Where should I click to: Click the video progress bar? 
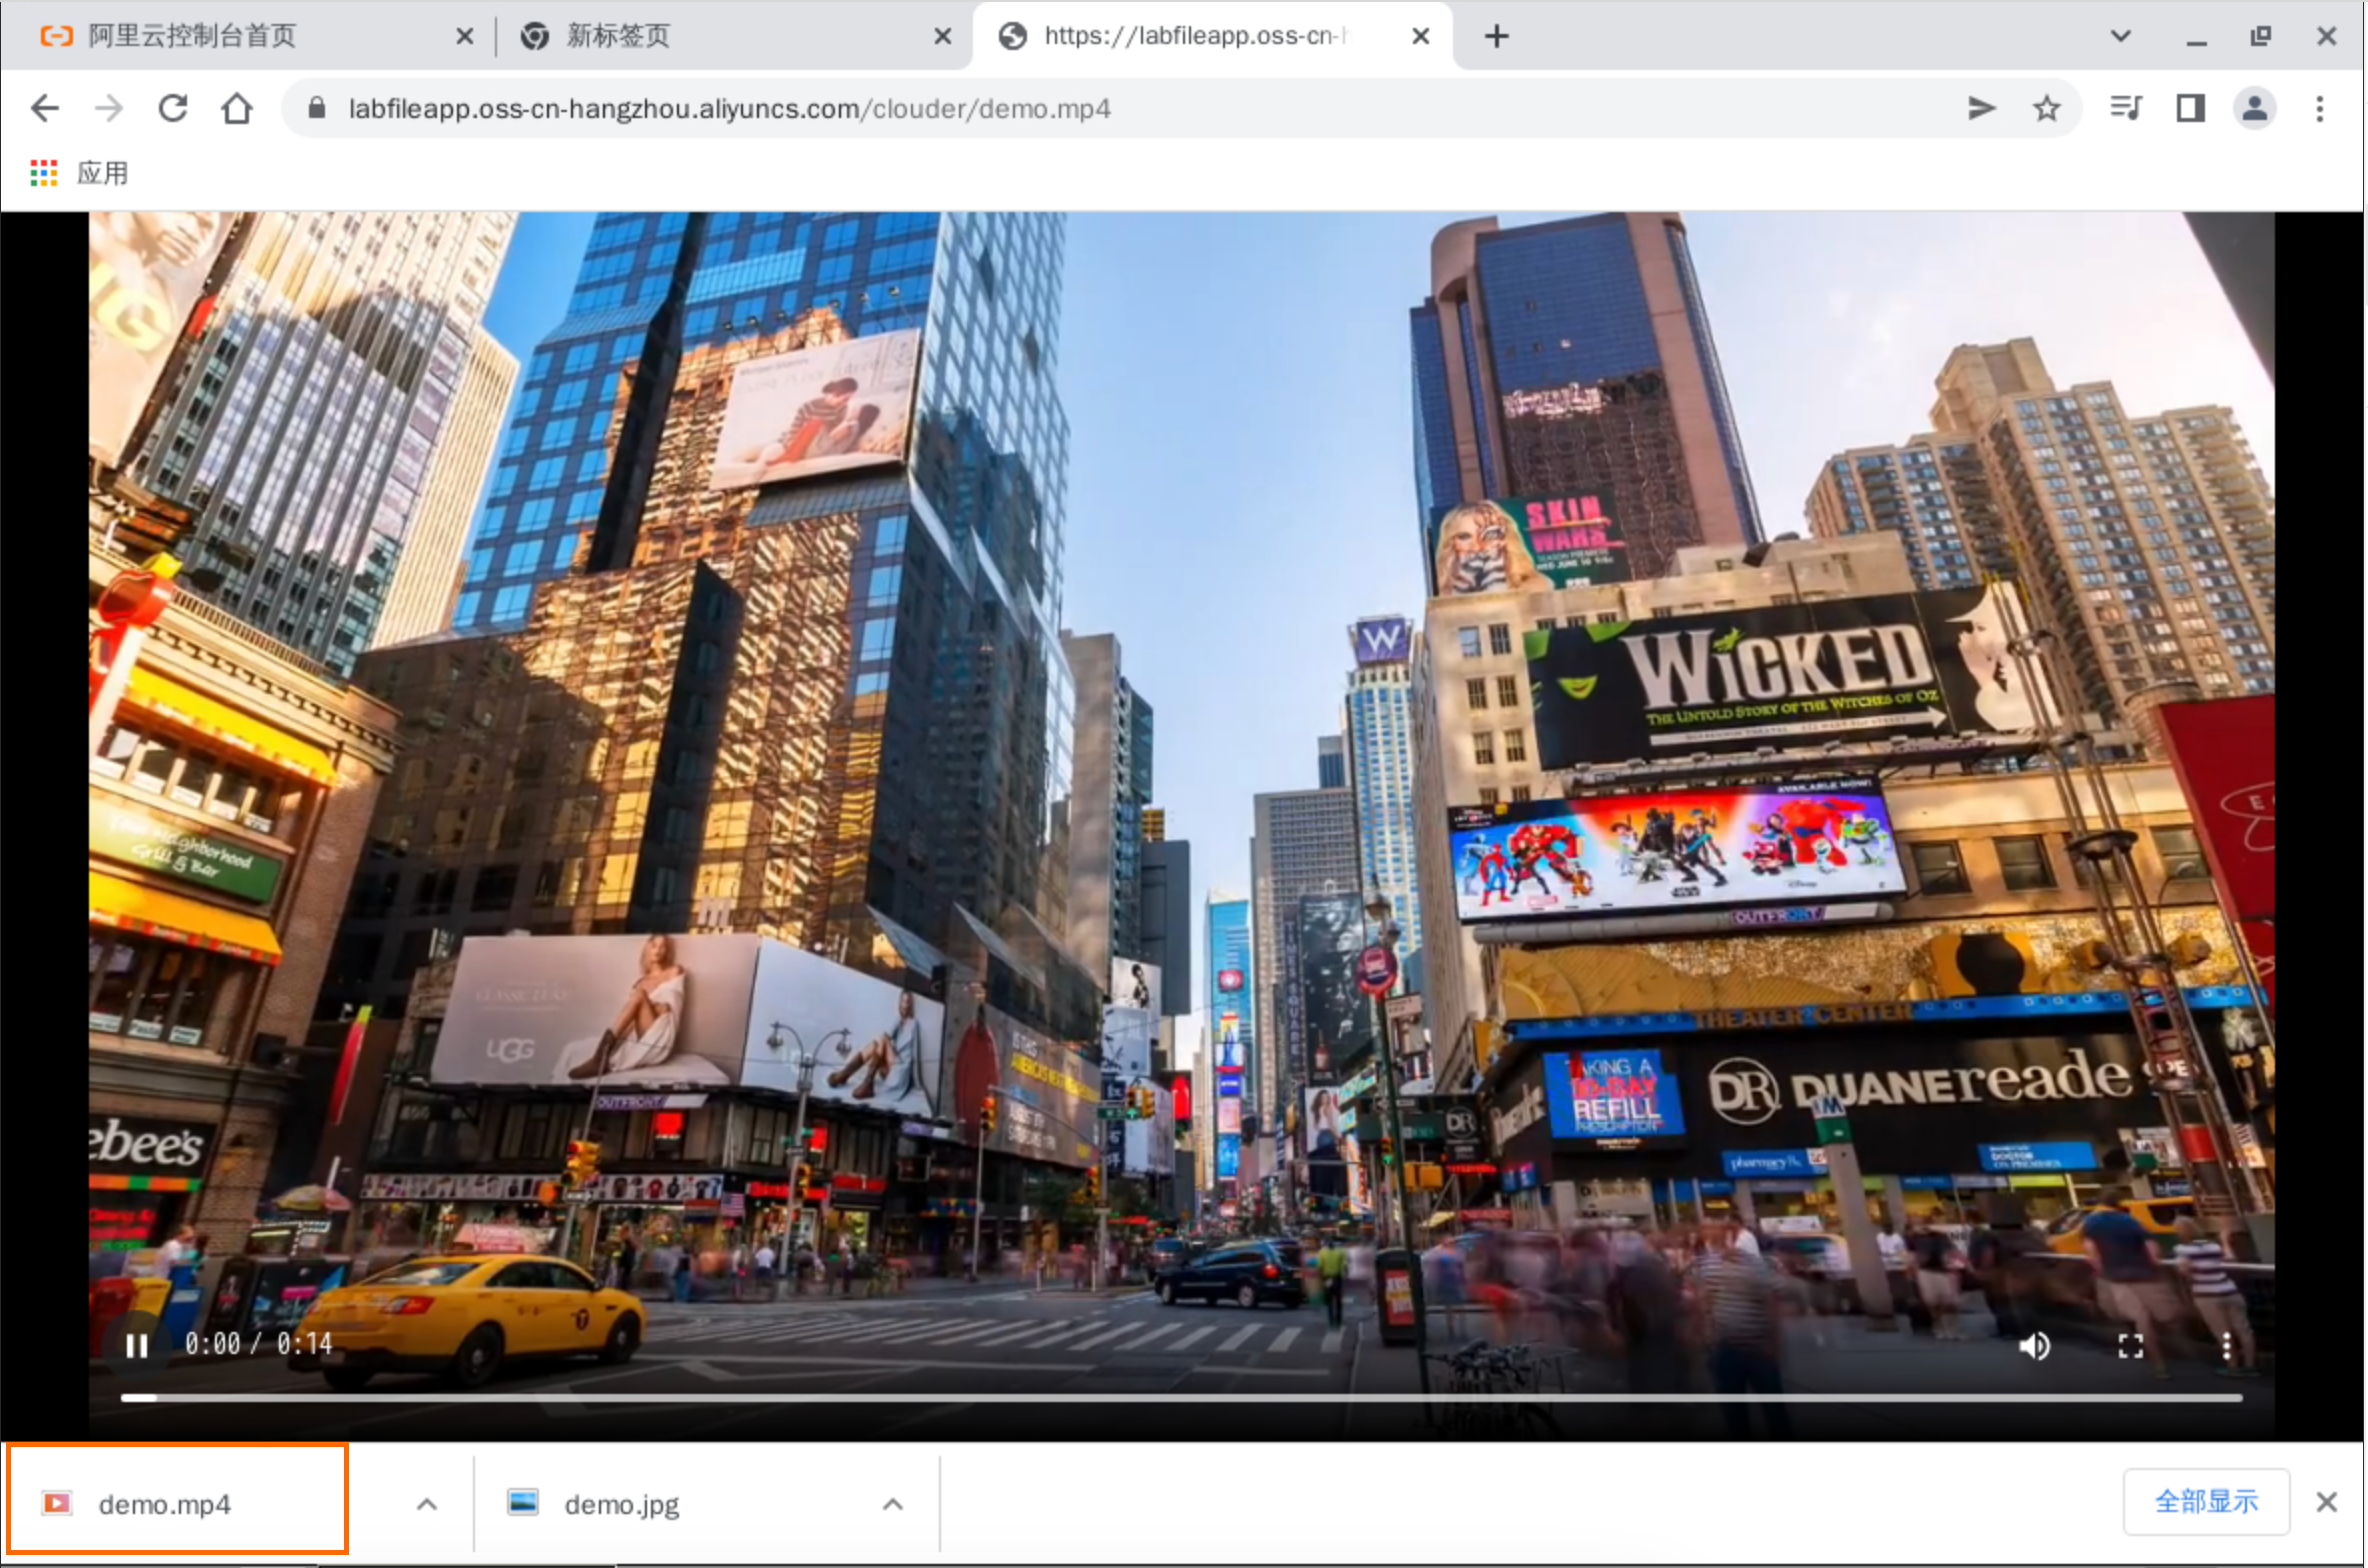pyautogui.click(x=1180, y=1397)
